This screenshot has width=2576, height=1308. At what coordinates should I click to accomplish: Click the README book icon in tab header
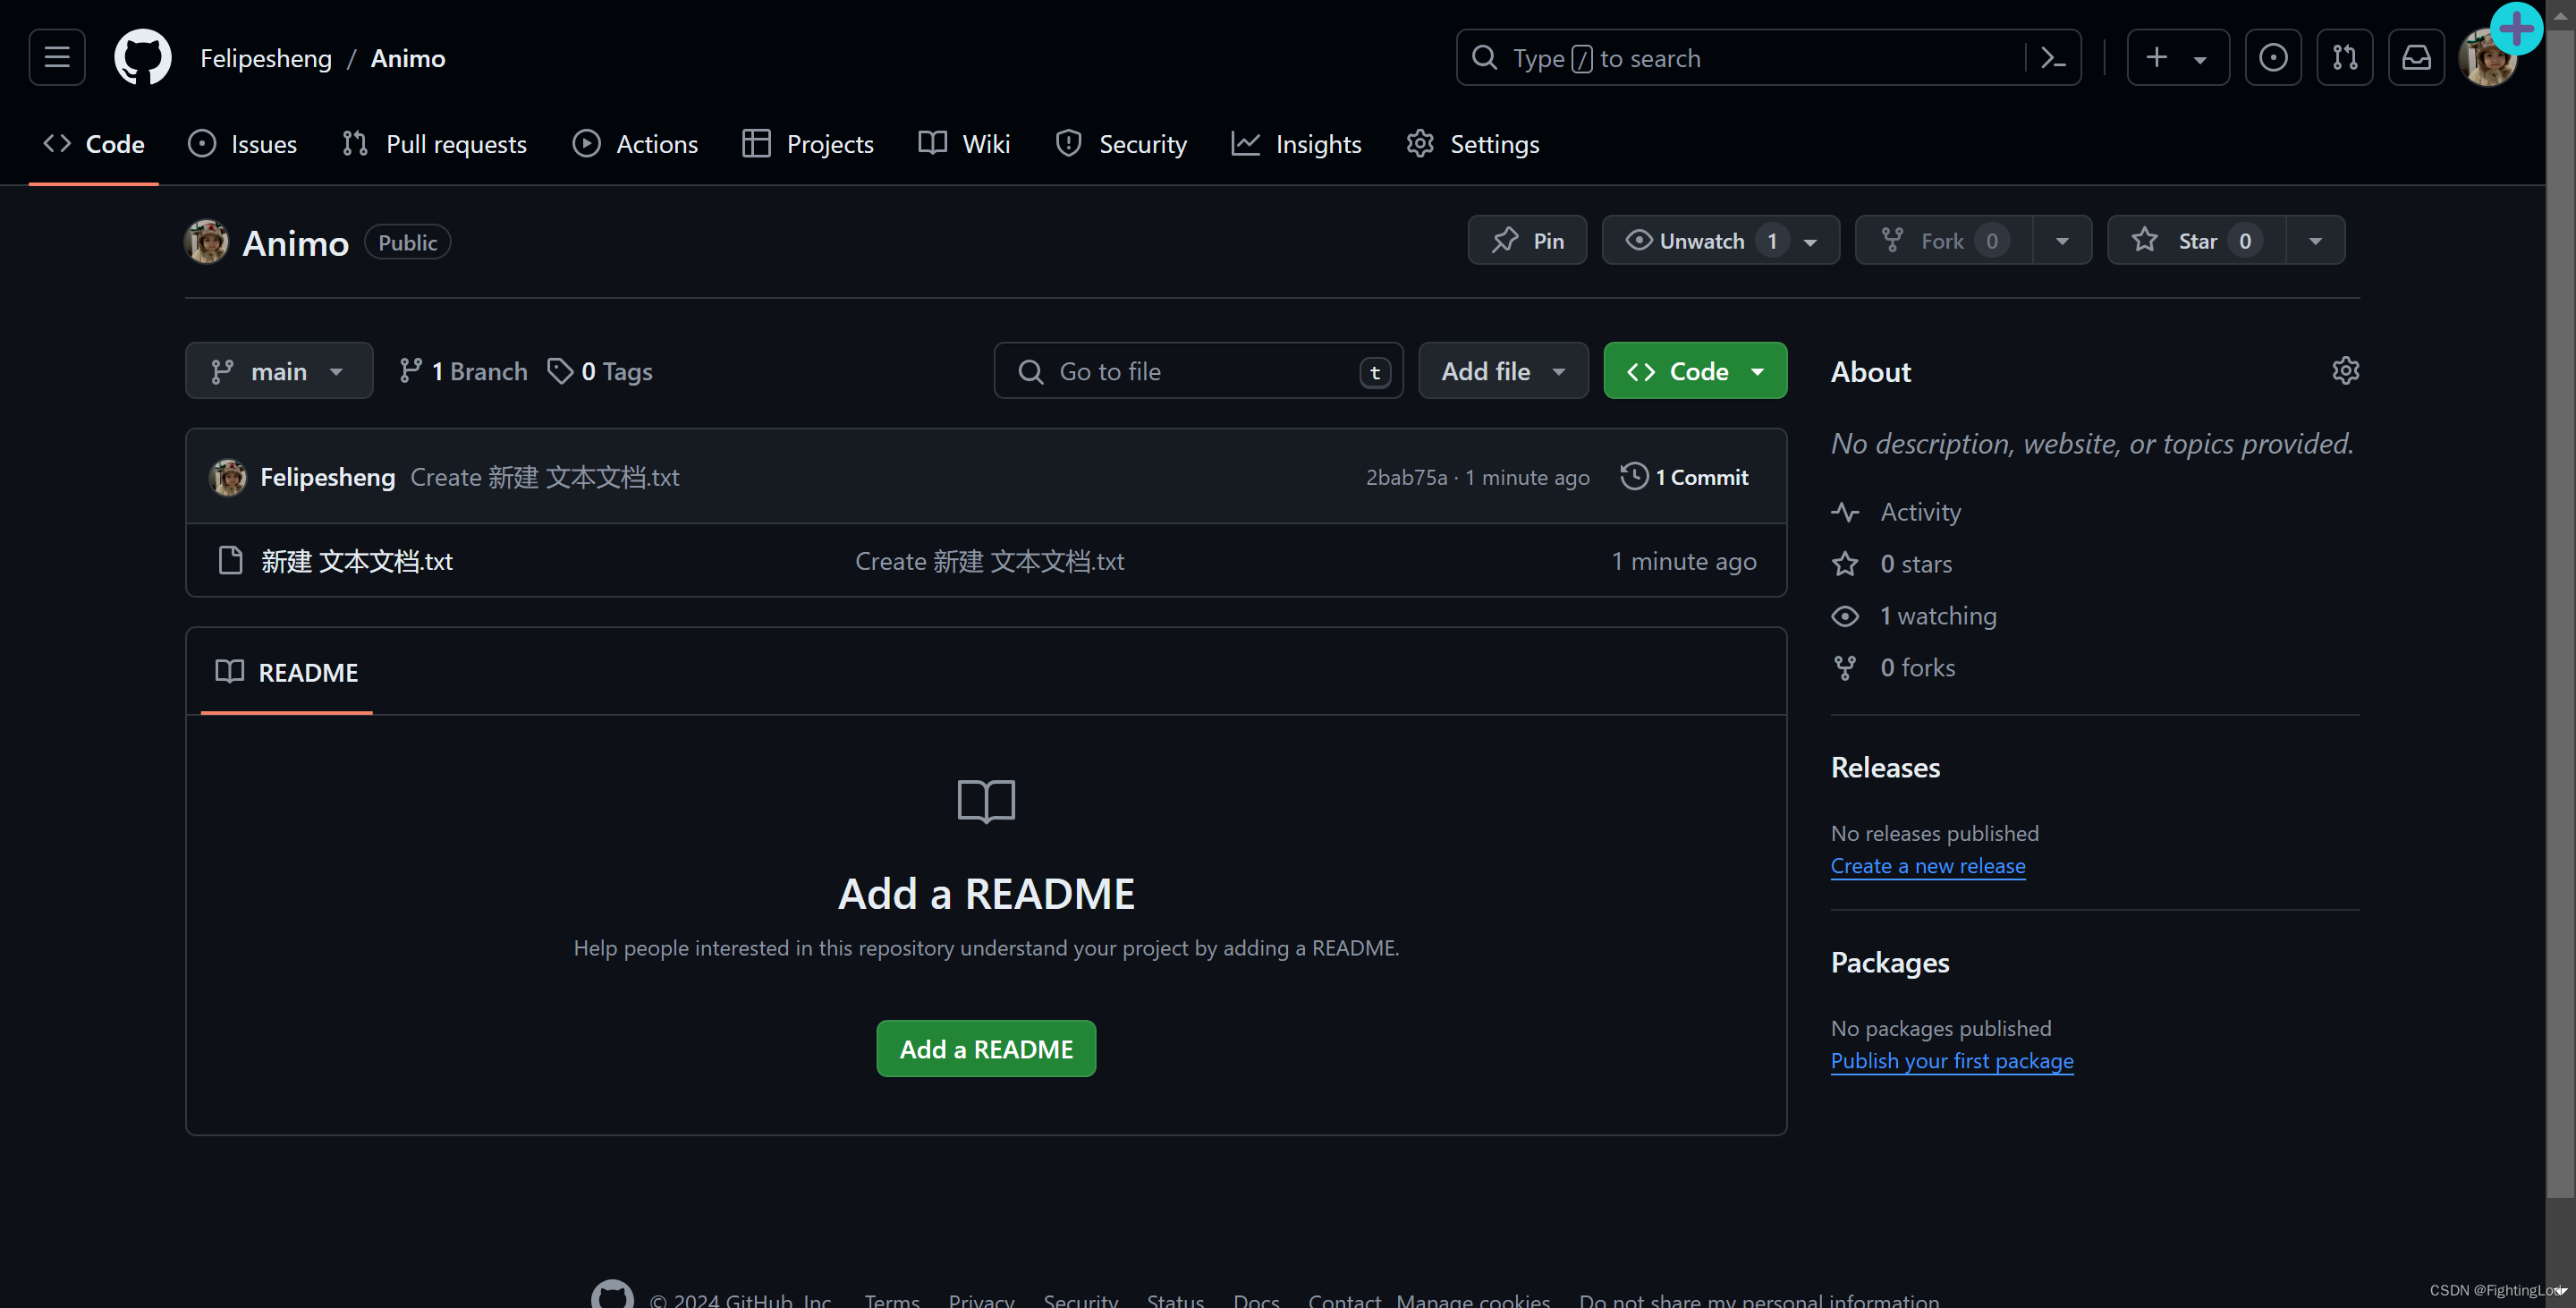(230, 671)
